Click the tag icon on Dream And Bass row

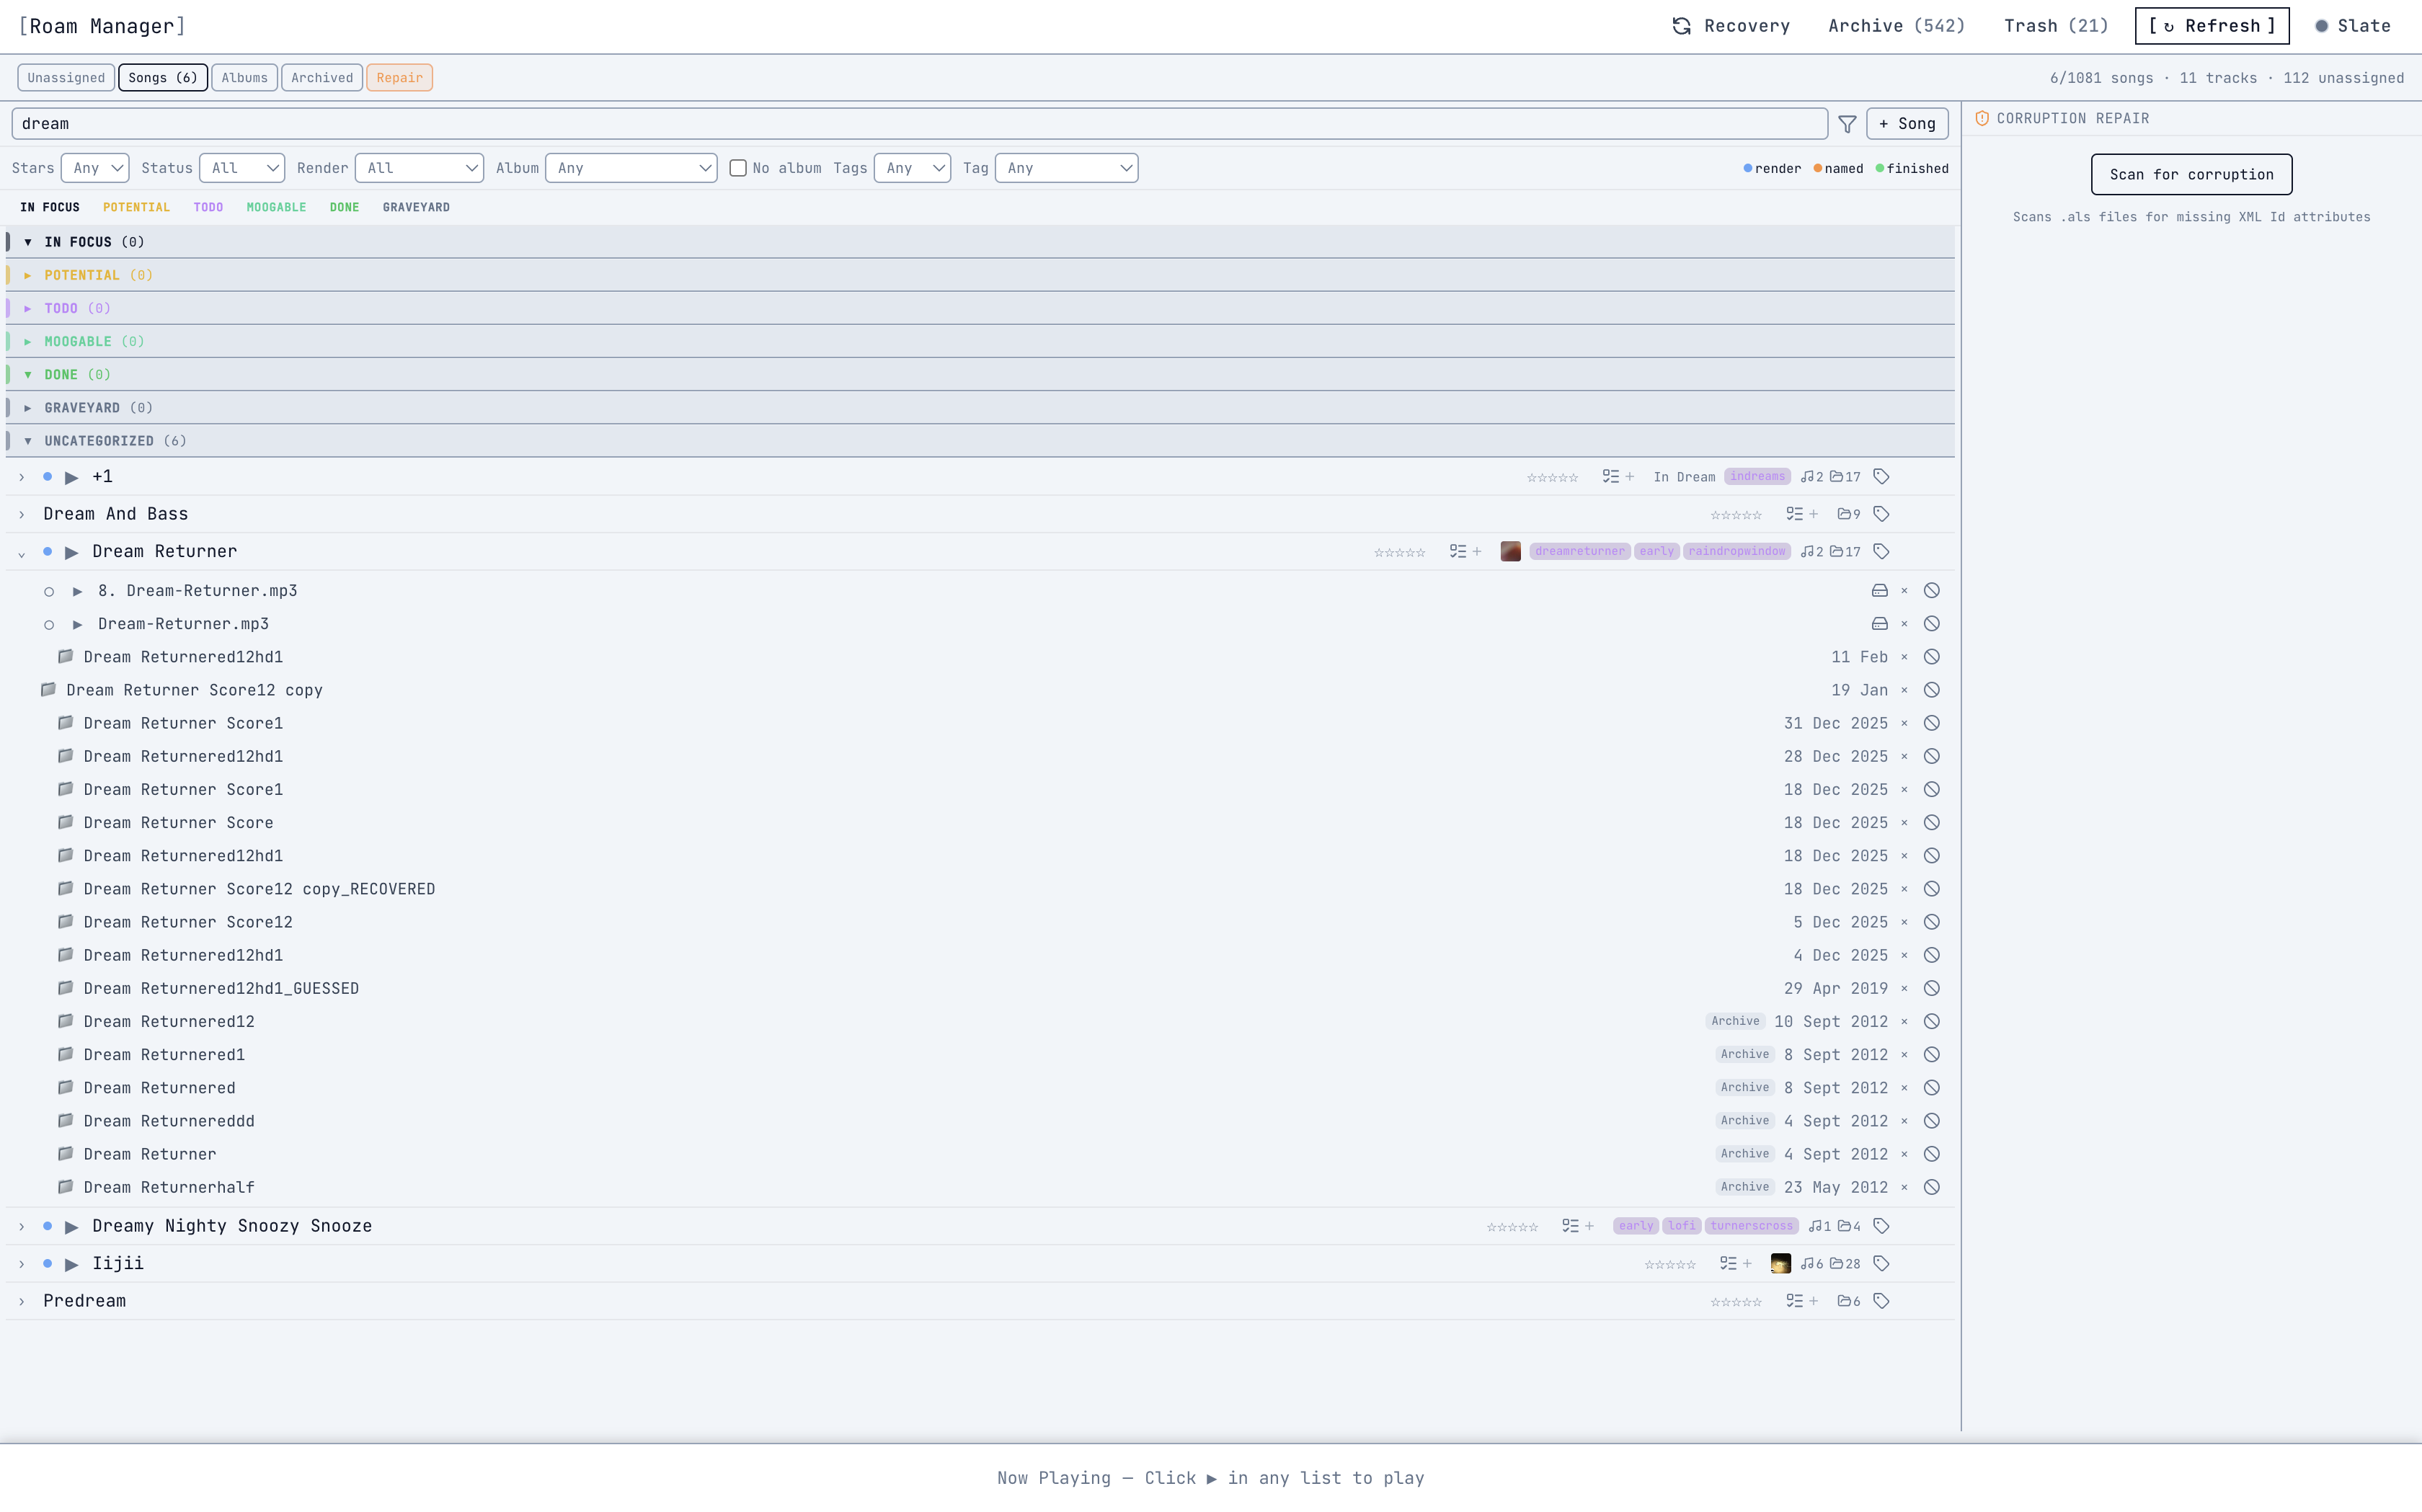click(1881, 514)
